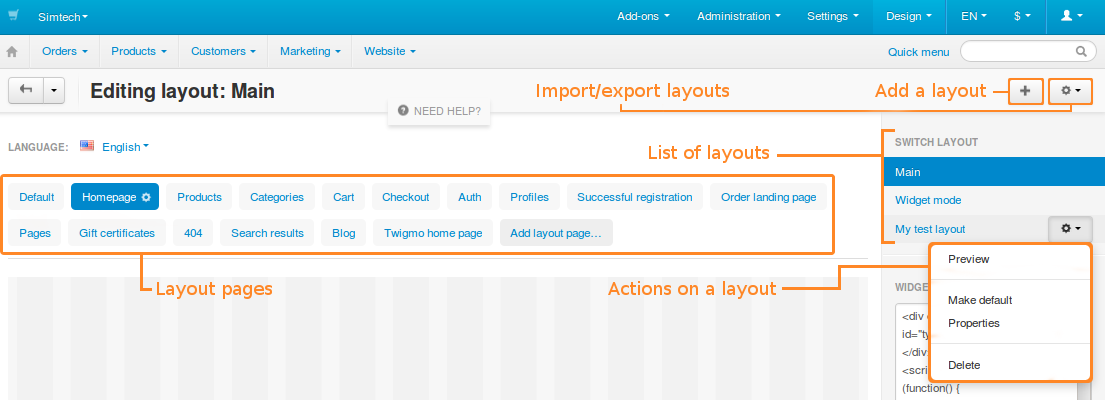The width and height of the screenshot is (1105, 400).
Task: Expand the English language dropdown
Action: [x=125, y=146]
